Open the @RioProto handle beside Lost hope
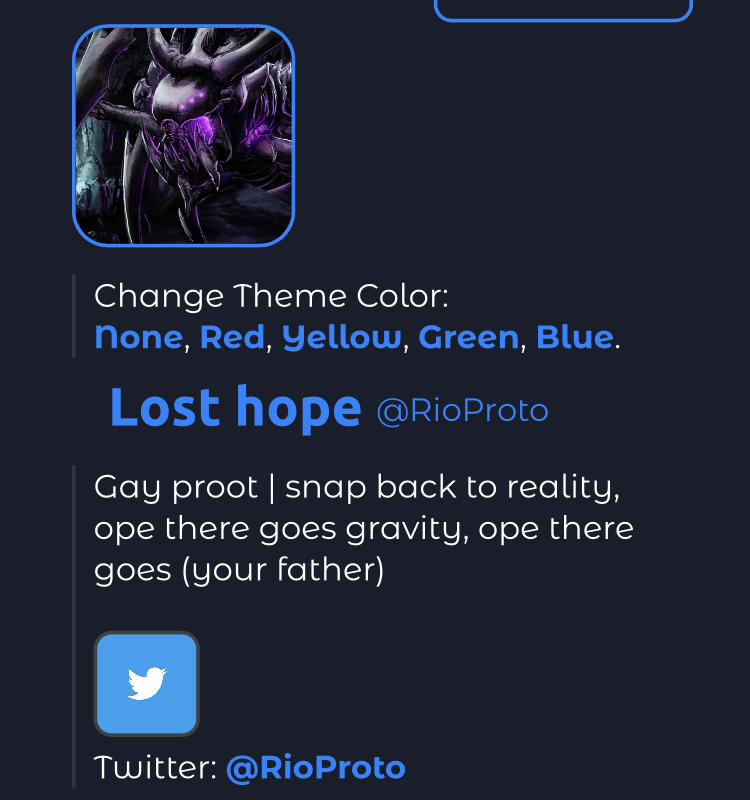Screen dimensions: 750x800 462,410
